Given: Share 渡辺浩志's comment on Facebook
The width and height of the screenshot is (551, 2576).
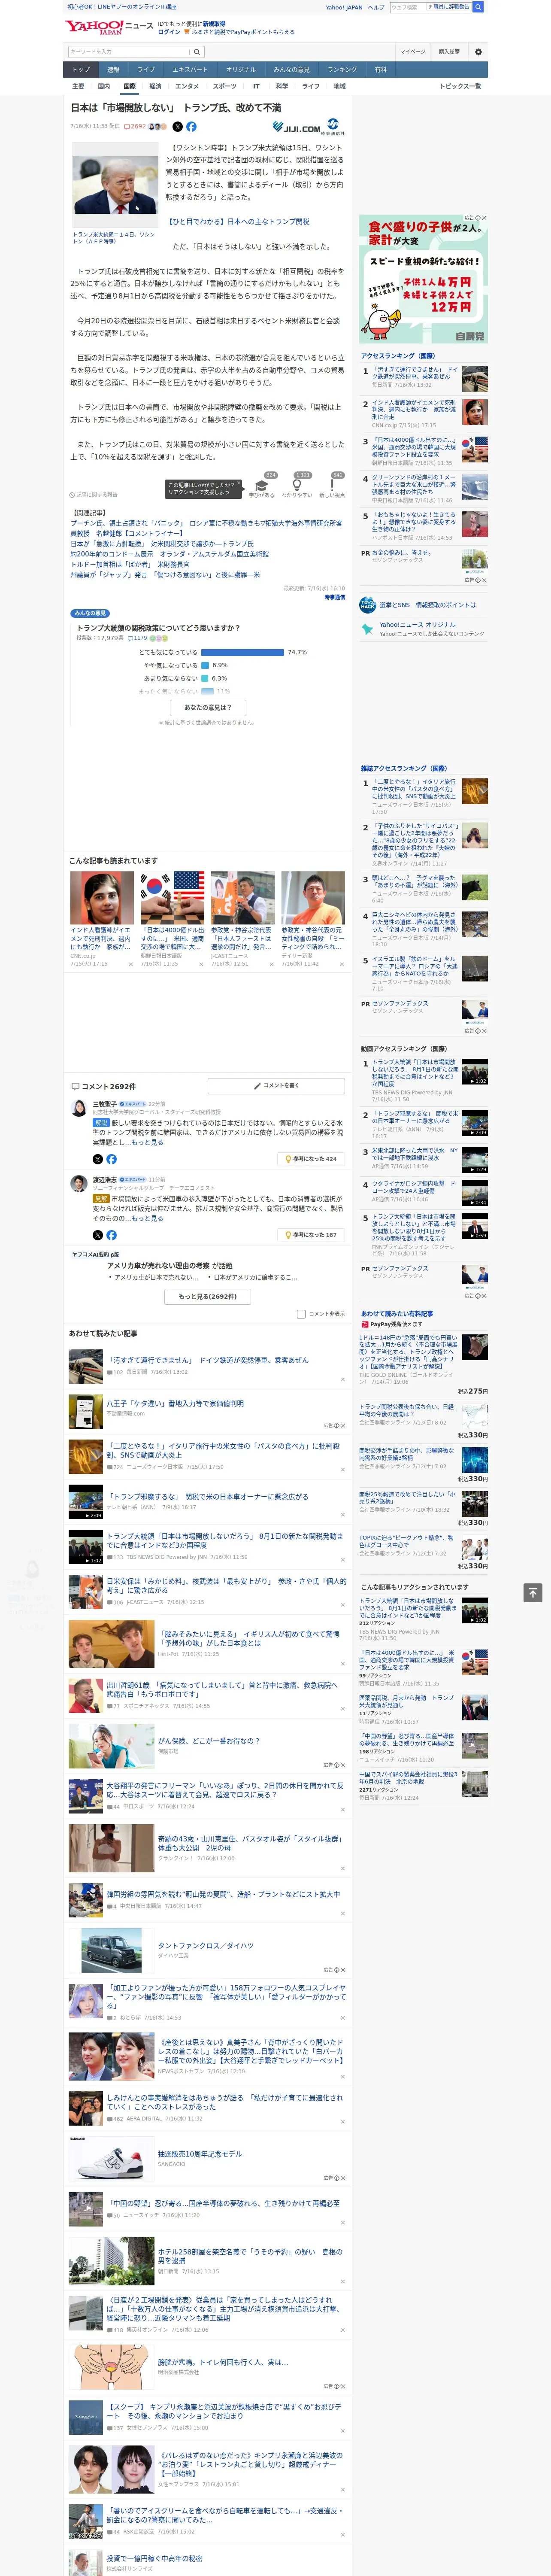Looking at the screenshot, I should click(x=111, y=1235).
